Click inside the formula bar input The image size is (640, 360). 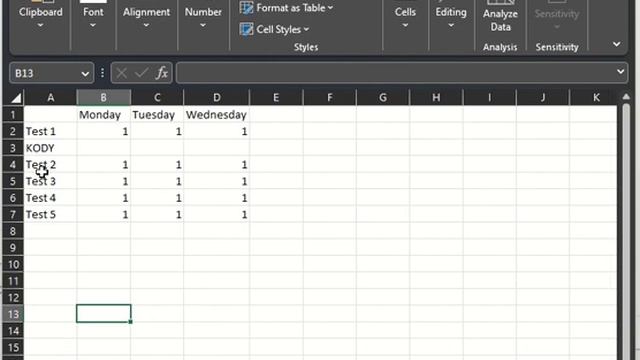395,73
